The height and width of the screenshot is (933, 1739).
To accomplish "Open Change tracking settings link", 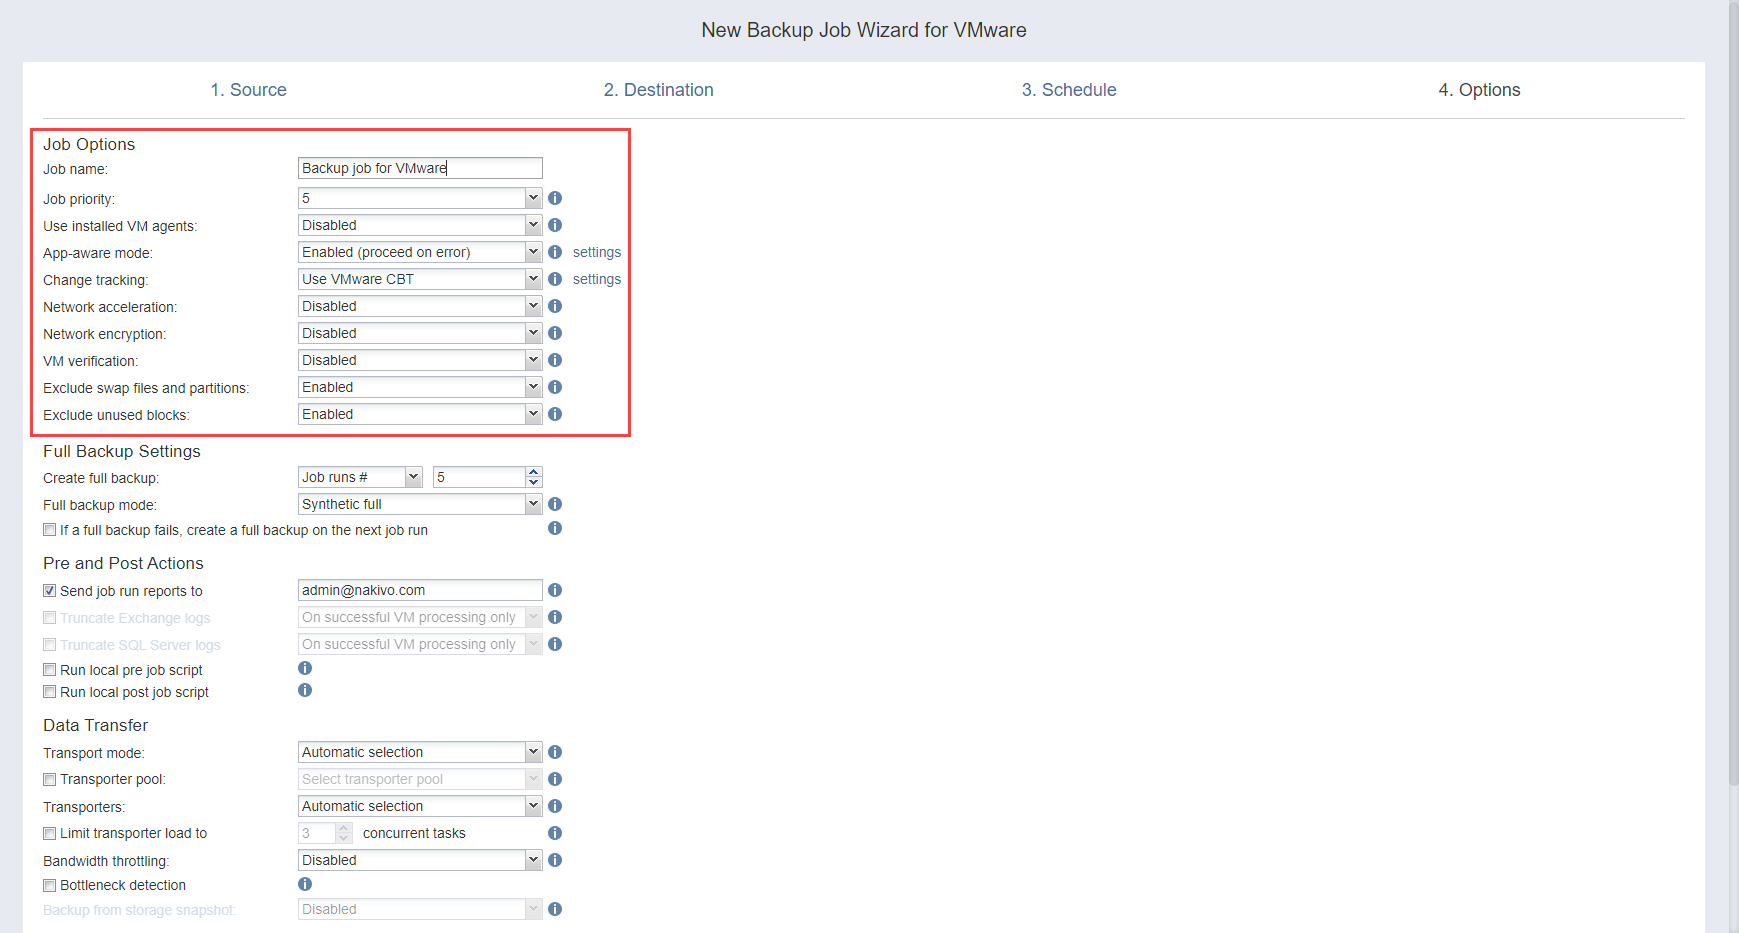I will pos(597,279).
